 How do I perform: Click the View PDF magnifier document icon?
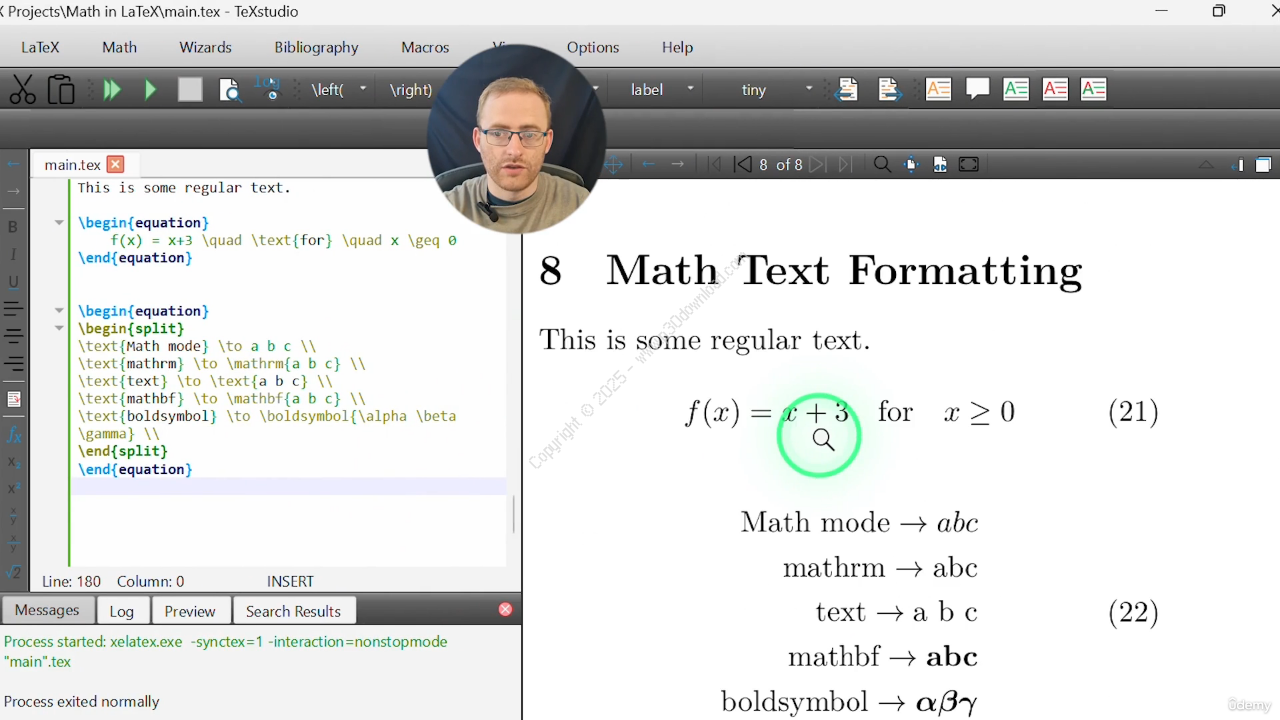click(x=230, y=90)
